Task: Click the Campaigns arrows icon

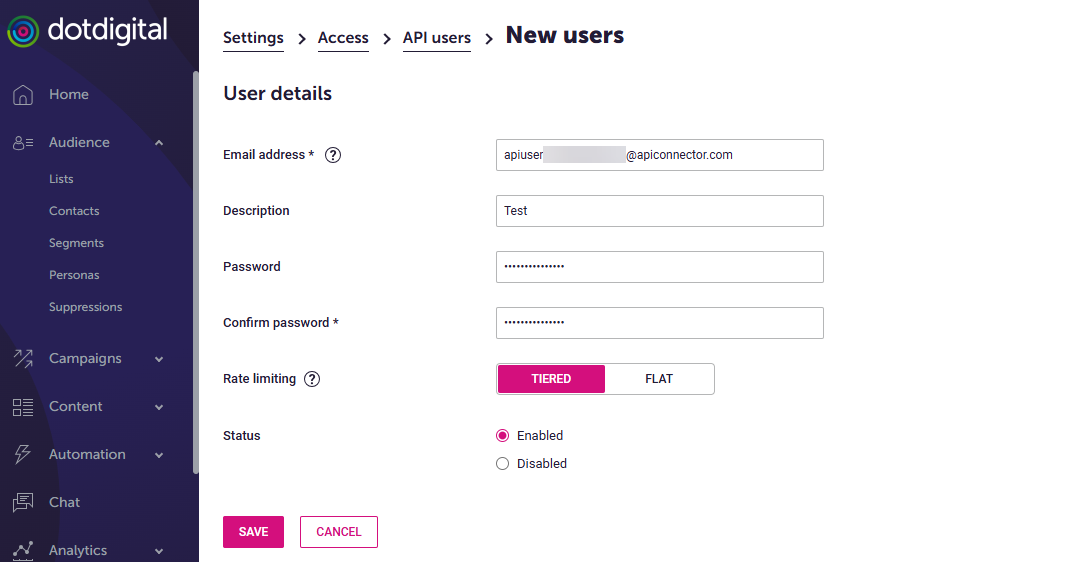Action: [23, 359]
